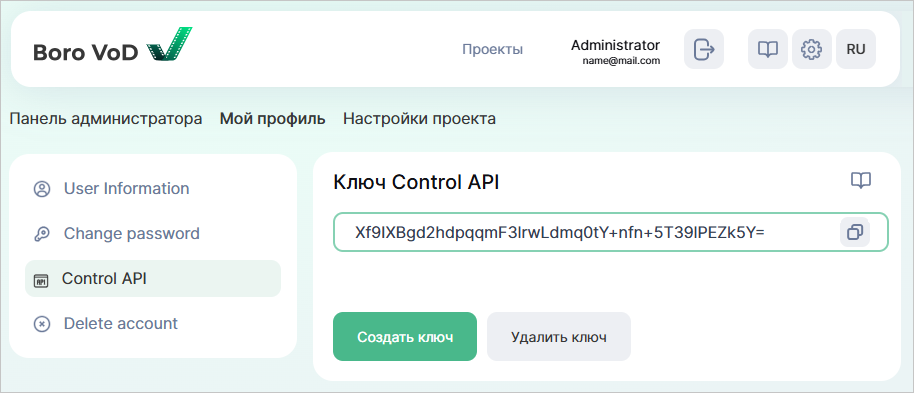
Task: Click the Создать ключ button
Action: pos(405,337)
